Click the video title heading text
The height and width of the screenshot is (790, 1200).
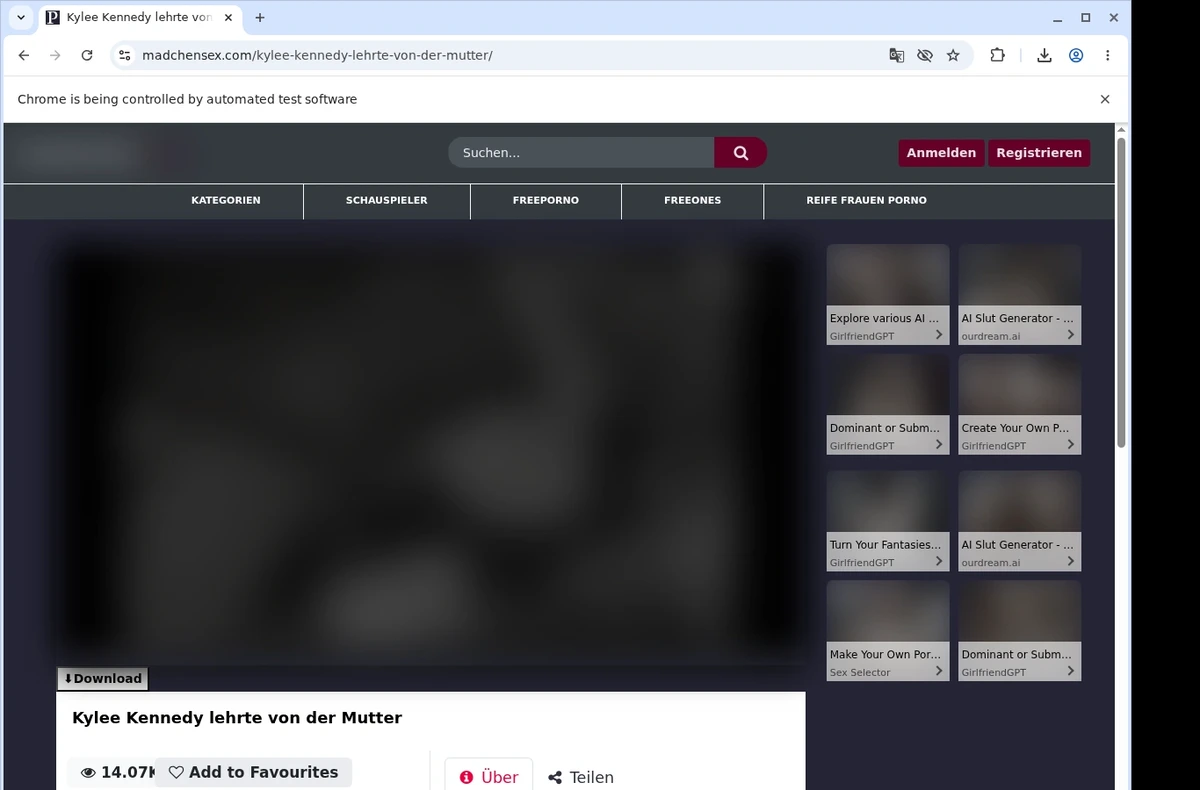(237, 718)
